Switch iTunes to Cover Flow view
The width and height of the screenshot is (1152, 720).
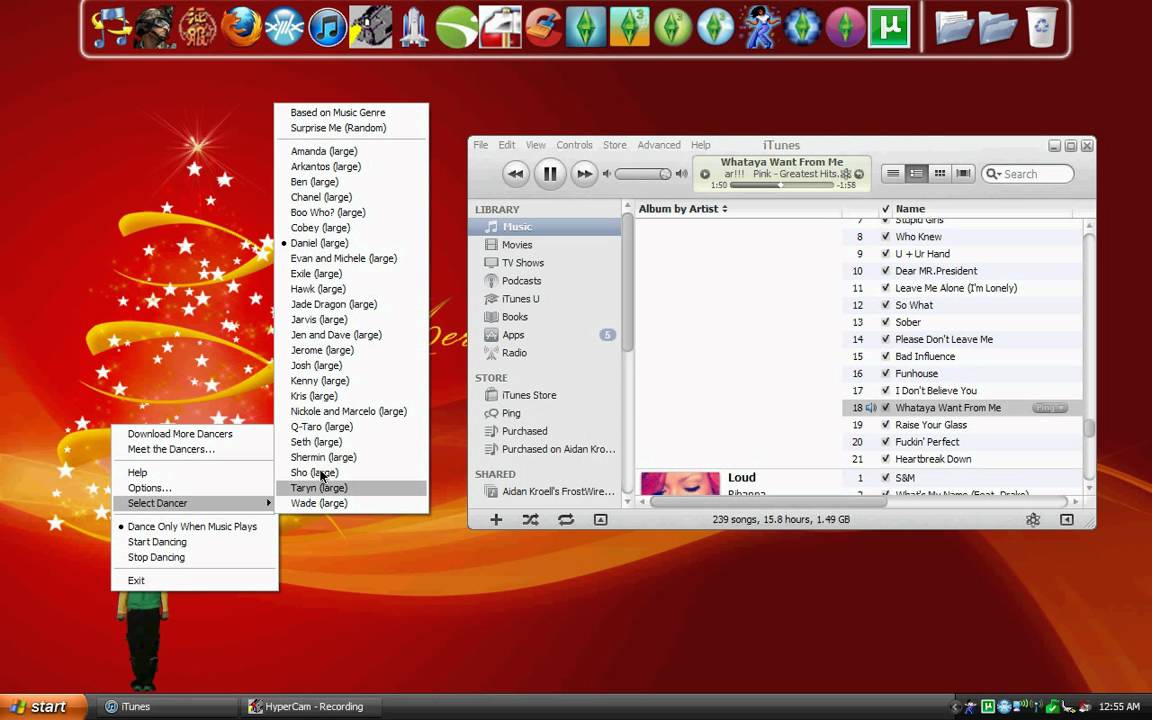(x=962, y=173)
